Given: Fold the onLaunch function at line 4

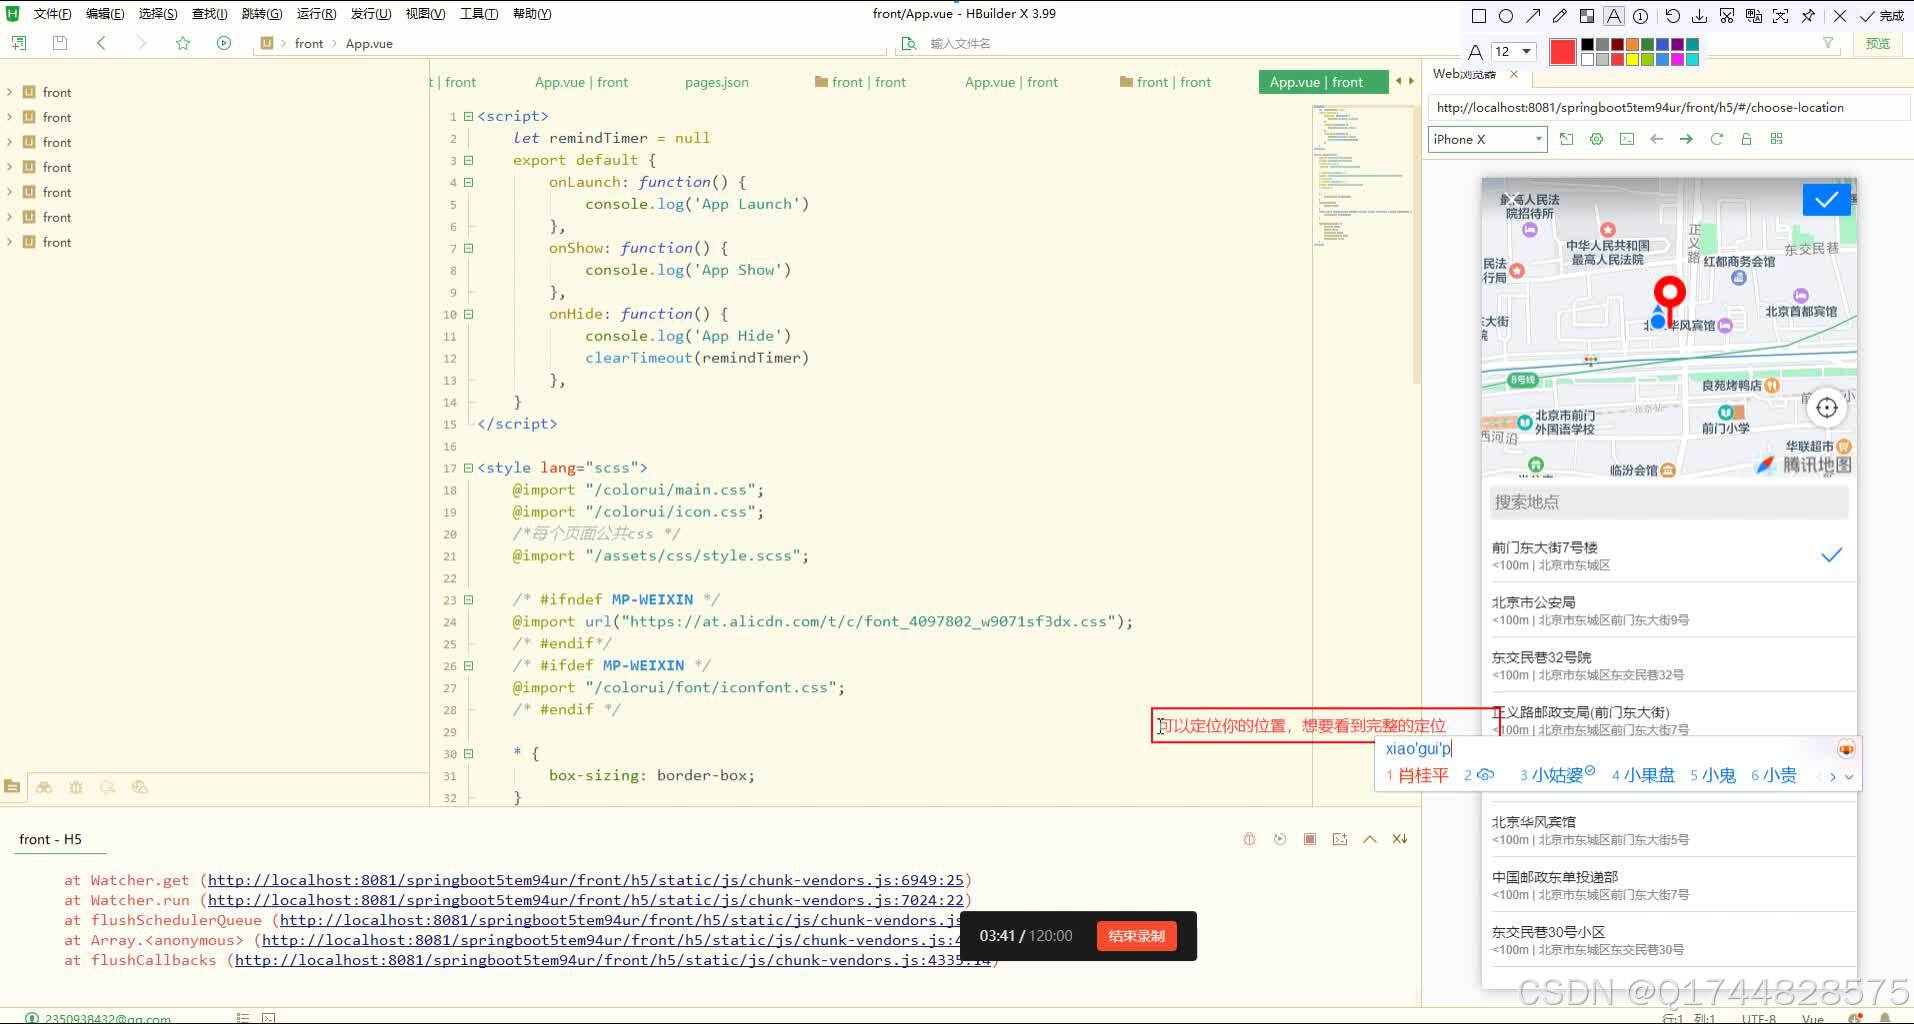Looking at the screenshot, I should (468, 182).
